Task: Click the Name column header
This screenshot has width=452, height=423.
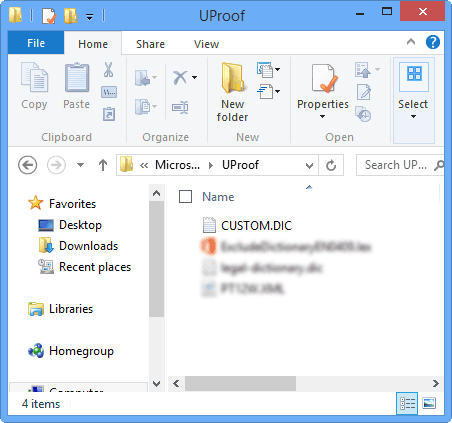Action: [x=218, y=197]
